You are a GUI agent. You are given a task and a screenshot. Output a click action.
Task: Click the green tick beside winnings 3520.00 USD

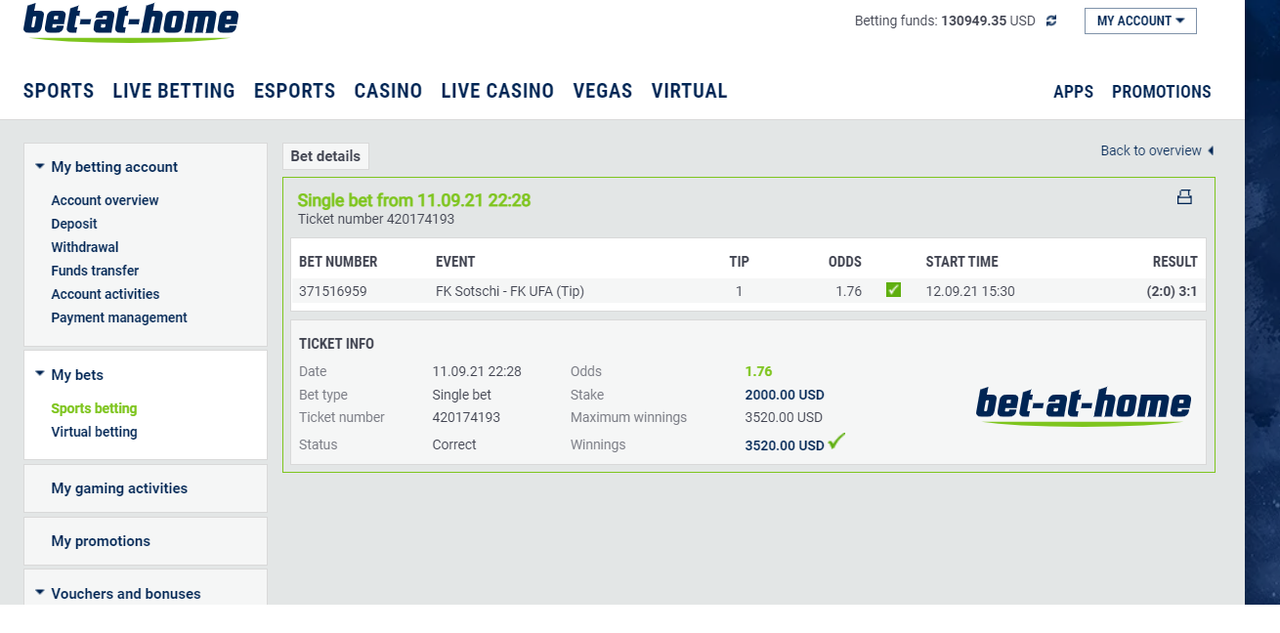click(837, 440)
